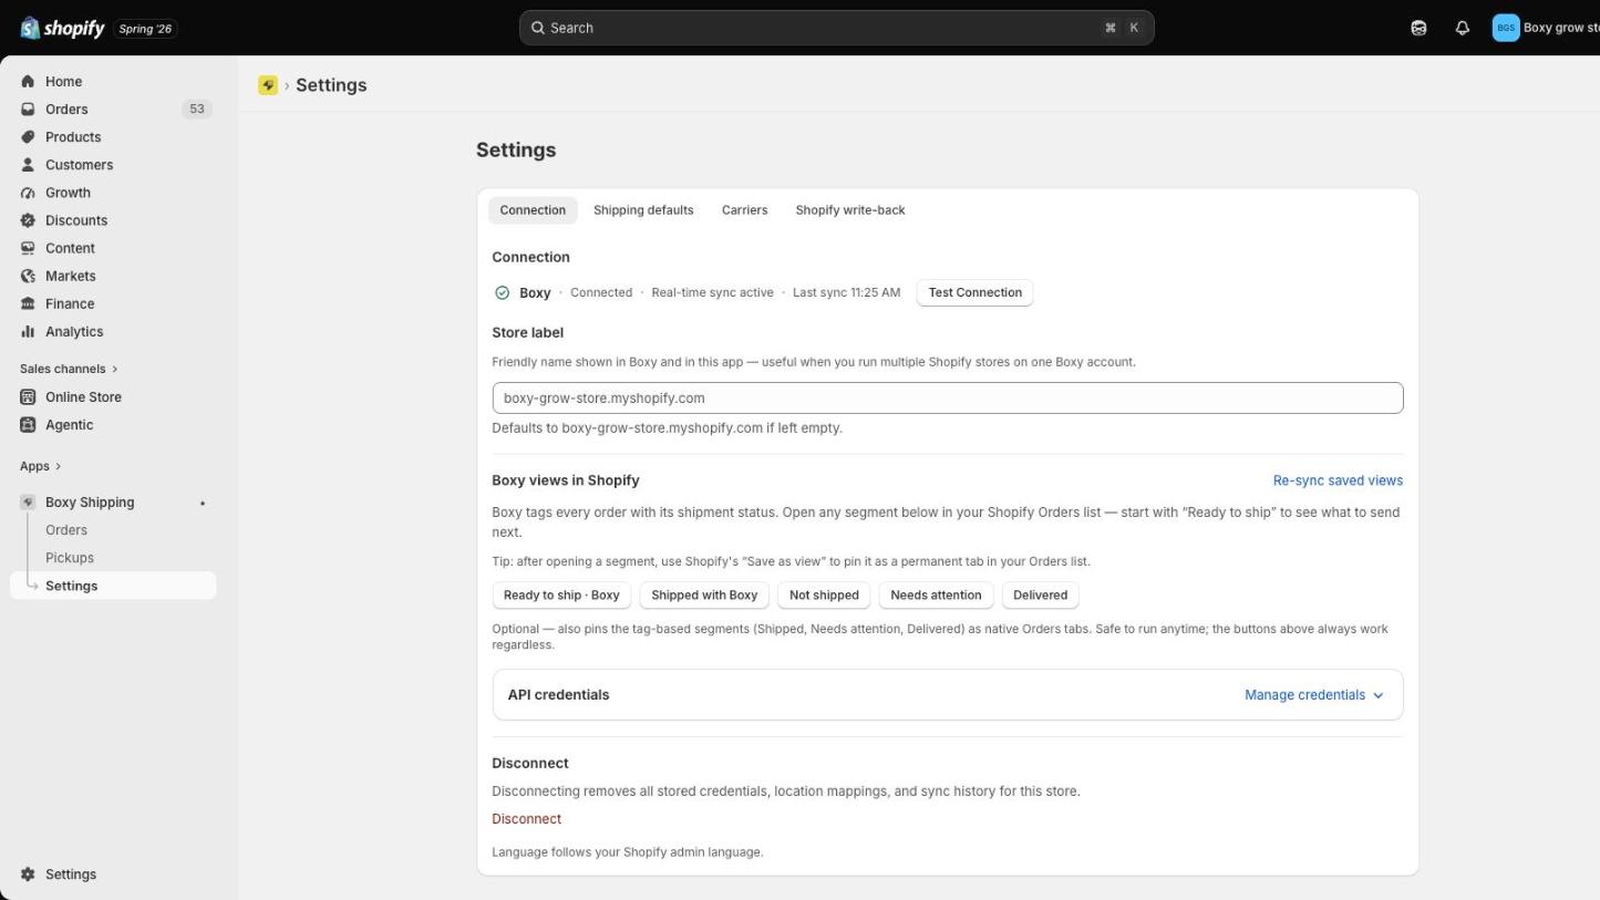The image size is (1600, 900).
Task: Switch to the Connection tab
Action: click(533, 210)
